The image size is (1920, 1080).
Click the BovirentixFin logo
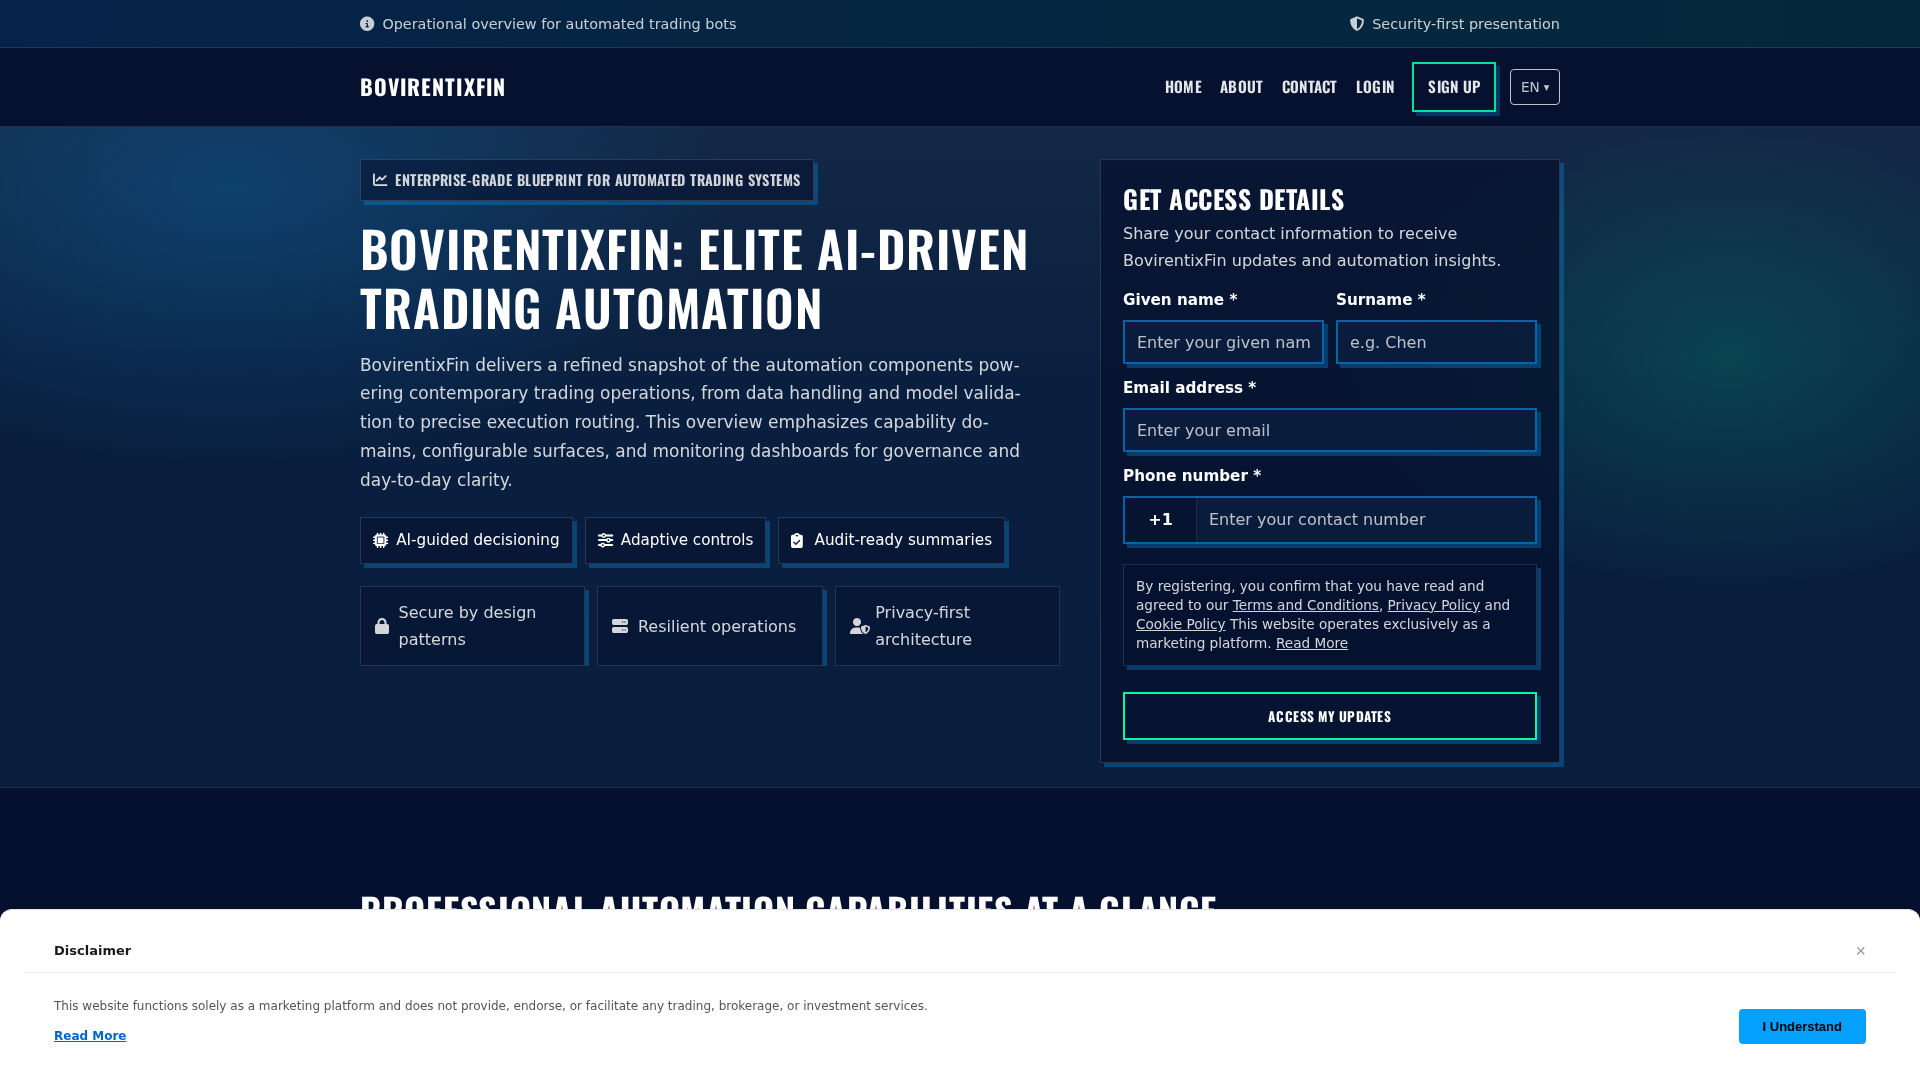point(433,87)
